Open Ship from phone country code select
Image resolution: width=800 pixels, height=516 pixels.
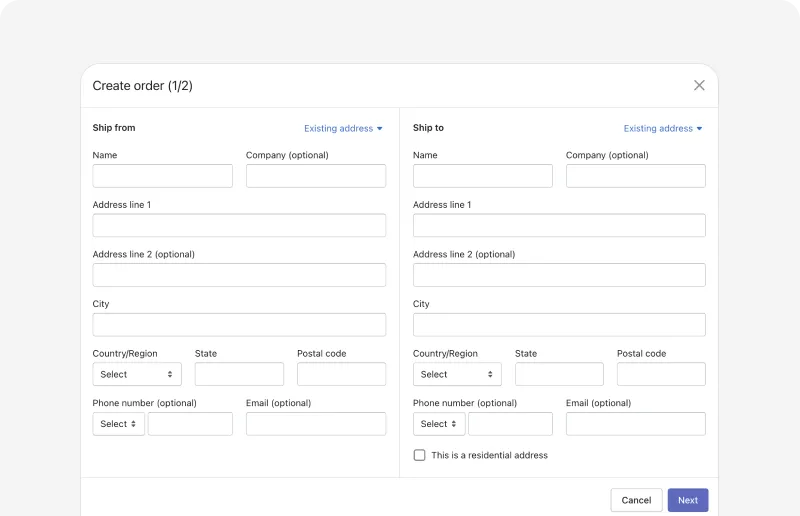pos(118,424)
